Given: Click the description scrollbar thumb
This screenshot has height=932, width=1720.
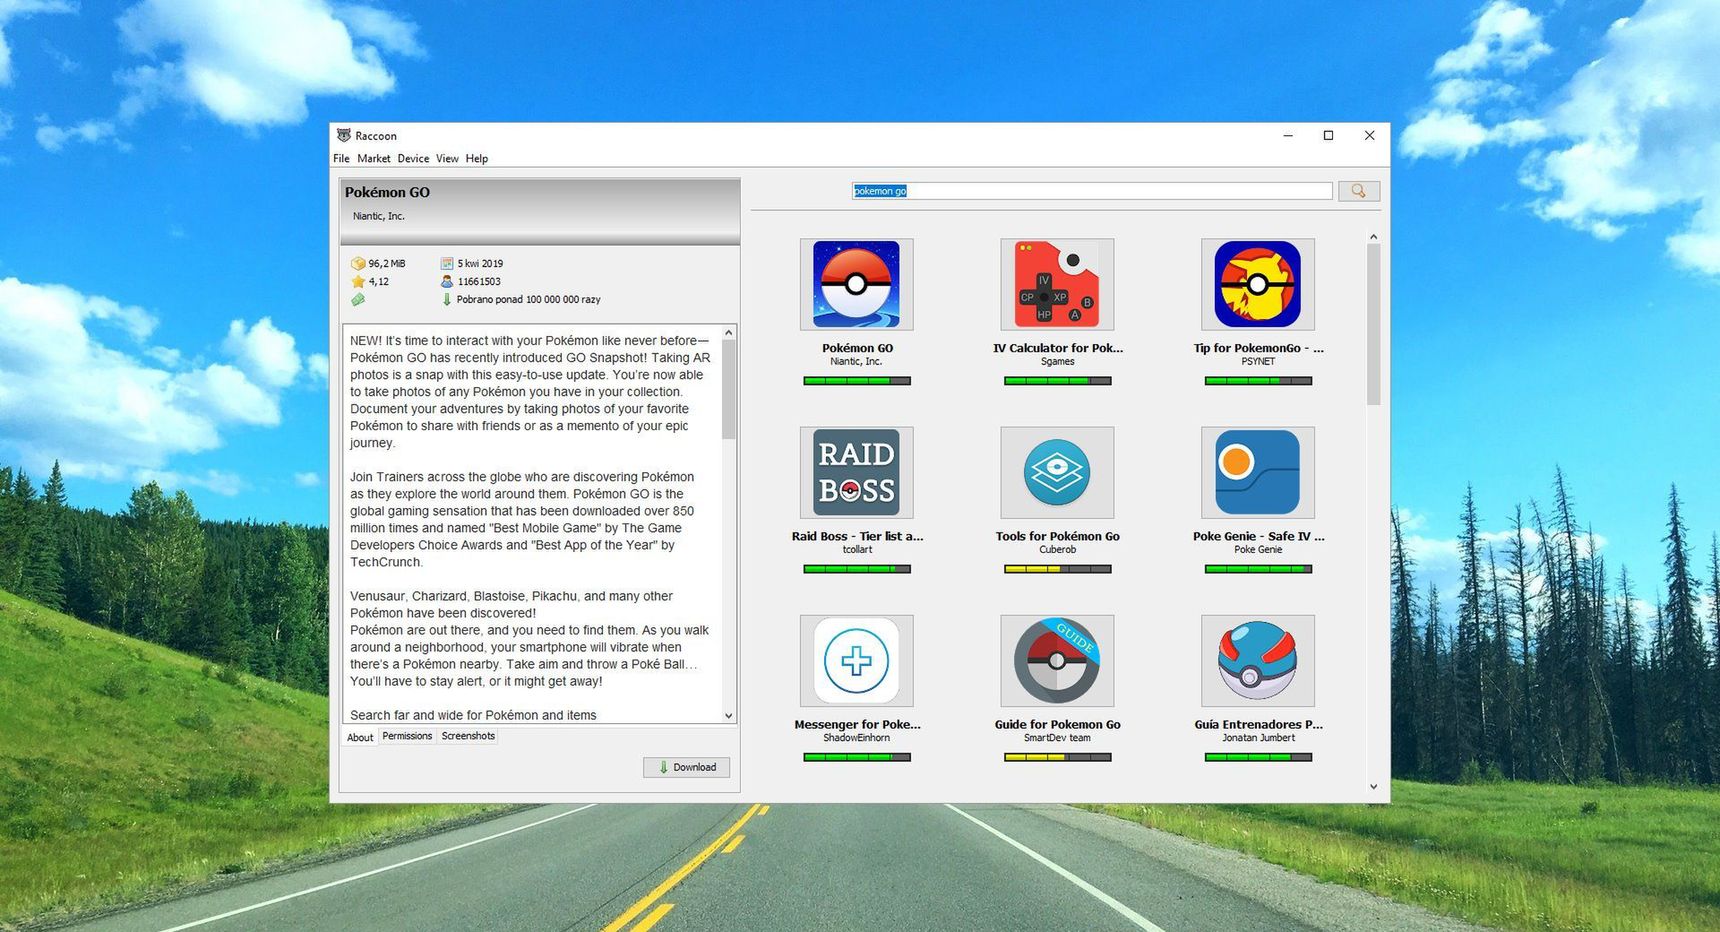Looking at the screenshot, I should click(729, 389).
